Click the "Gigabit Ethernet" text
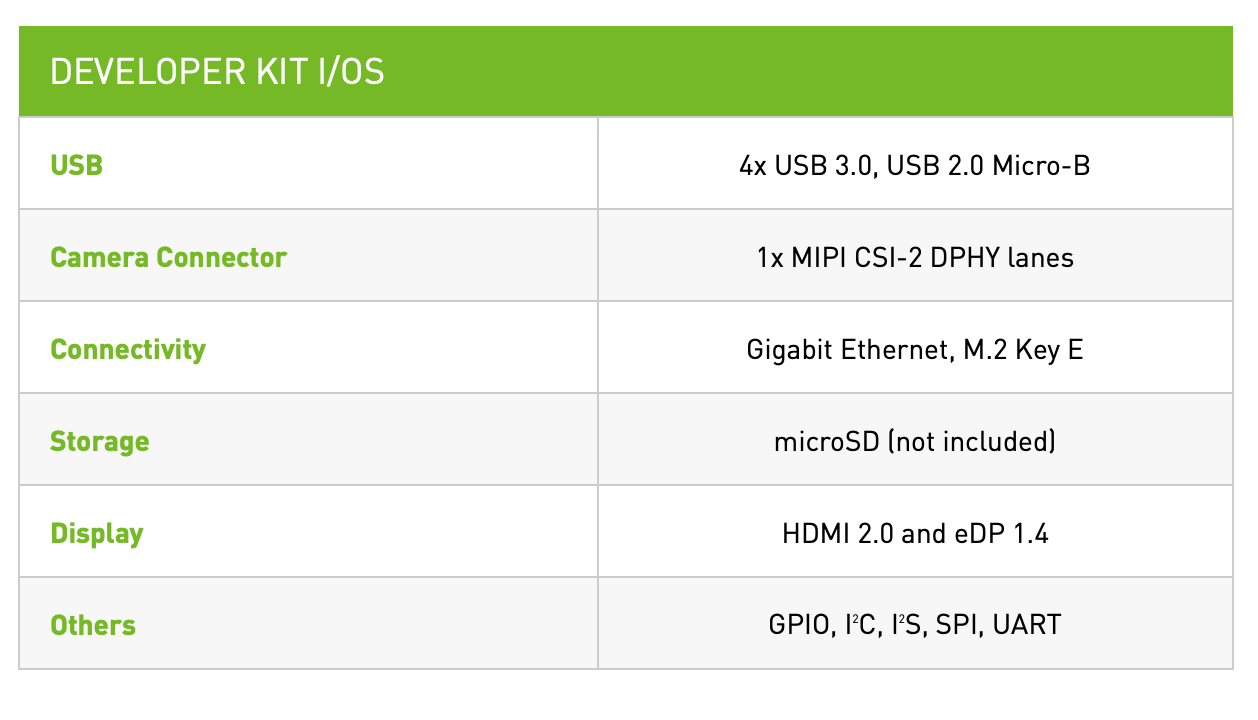1258x720 pixels. (842, 349)
